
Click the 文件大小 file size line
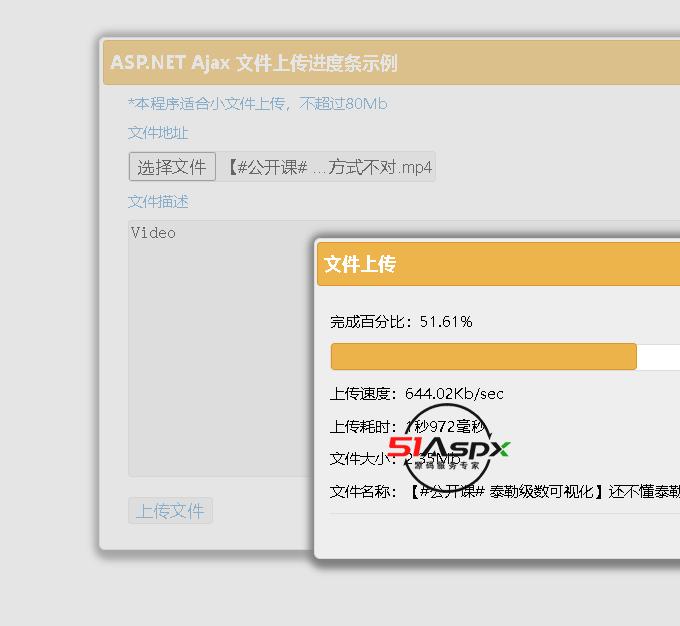tap(396, 459)
